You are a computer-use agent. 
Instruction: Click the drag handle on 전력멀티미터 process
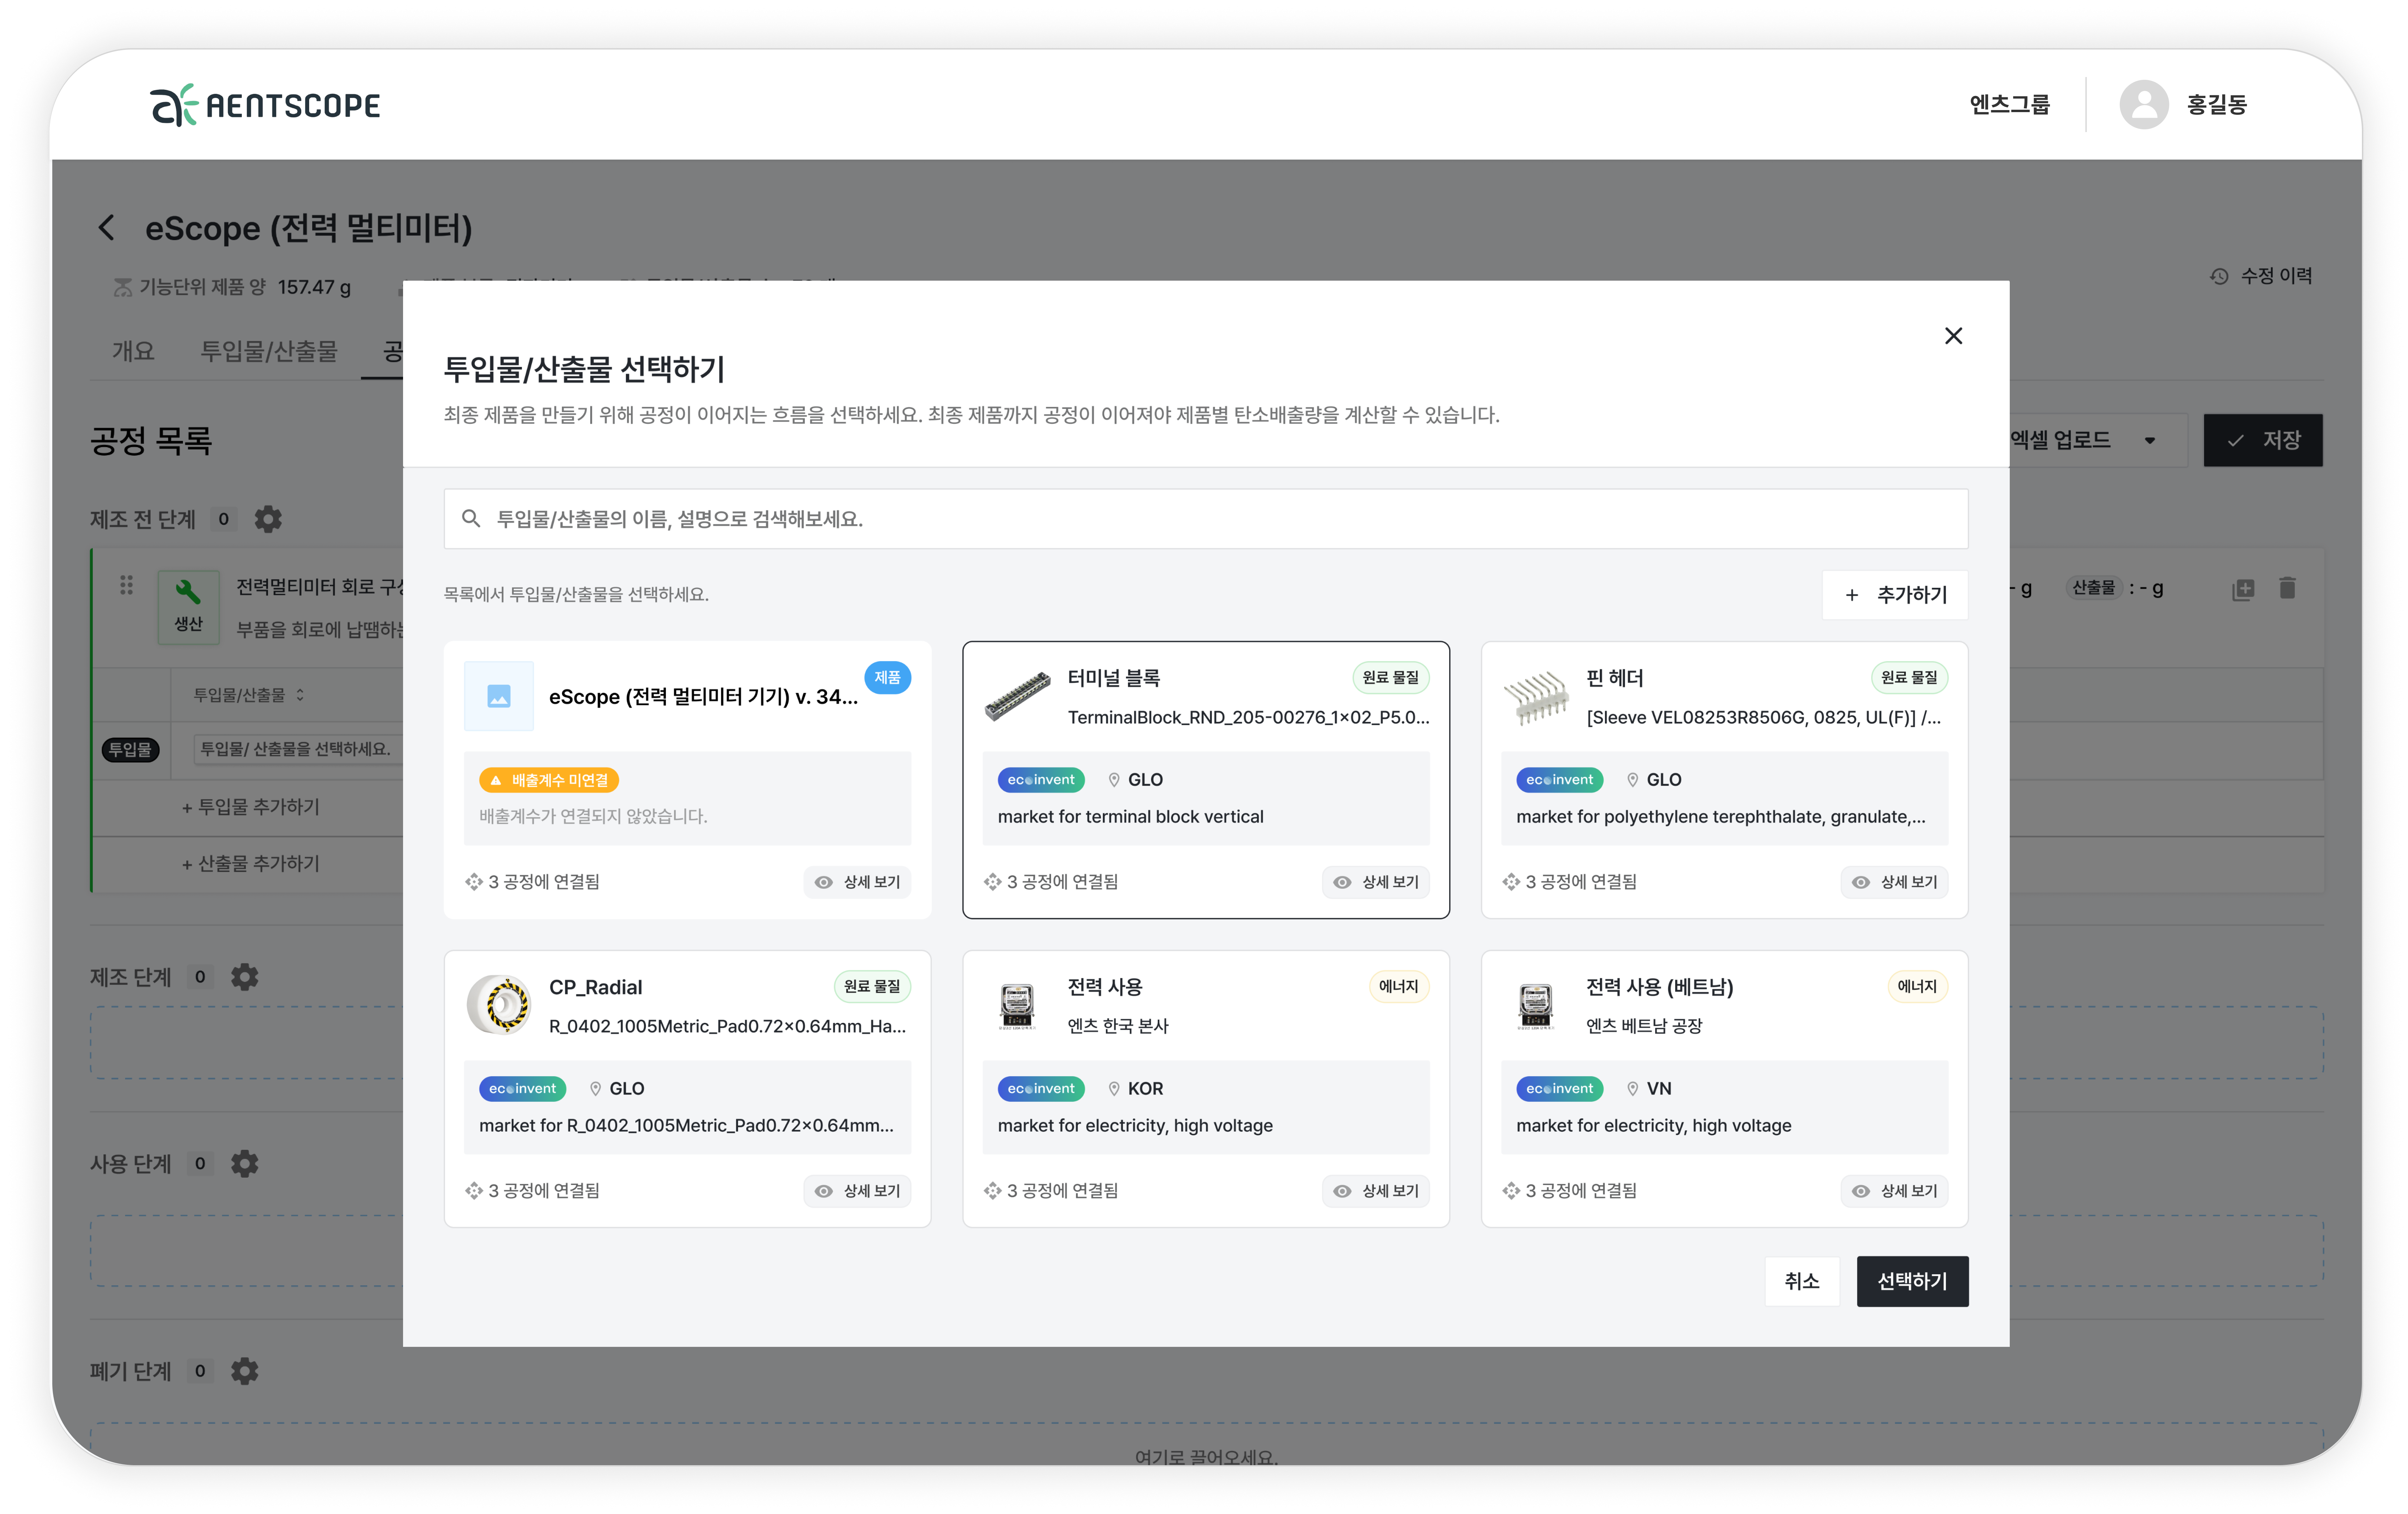coord(126,585)
